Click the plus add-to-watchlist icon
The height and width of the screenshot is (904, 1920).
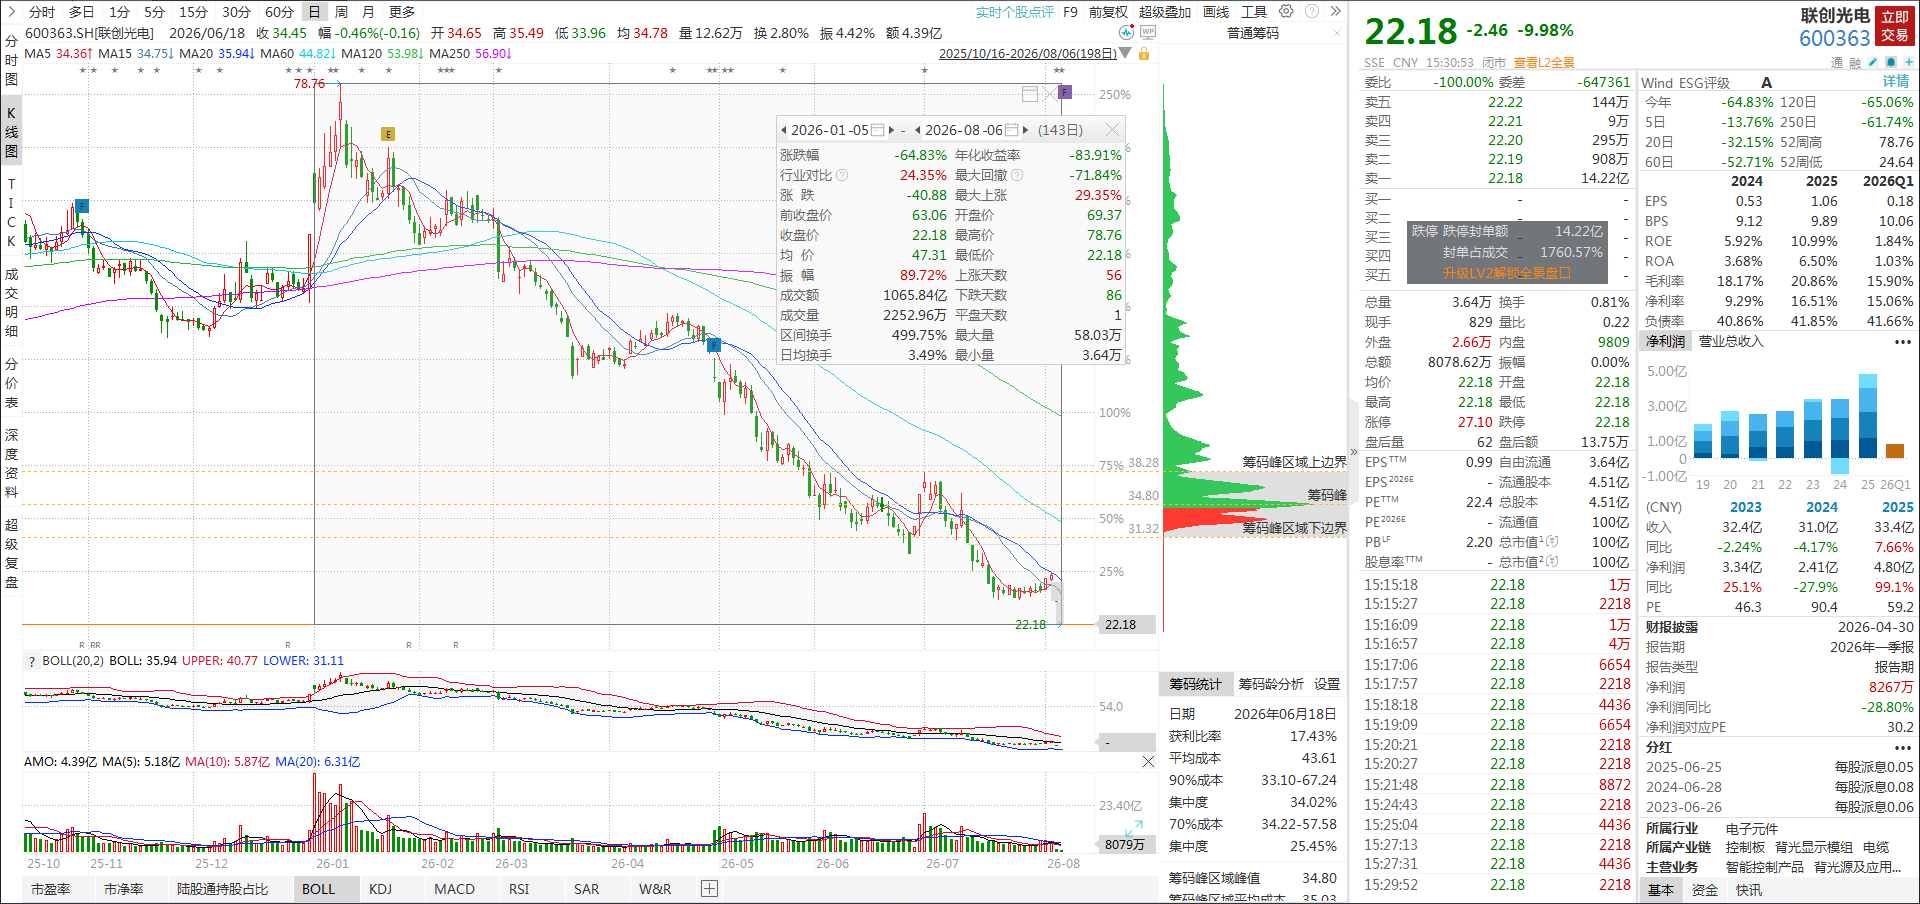(x=1909, y=62)
